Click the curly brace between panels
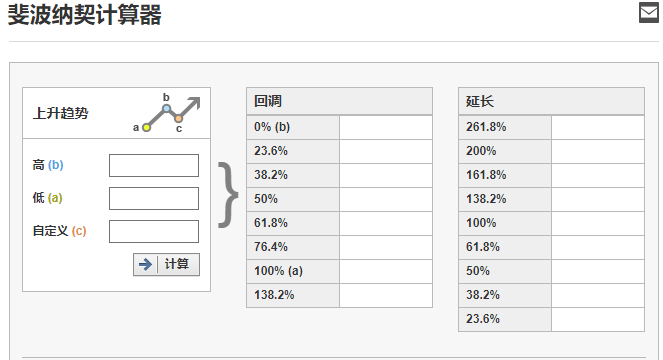The height and width of the screenshot is (360, 663). point(228,195)
